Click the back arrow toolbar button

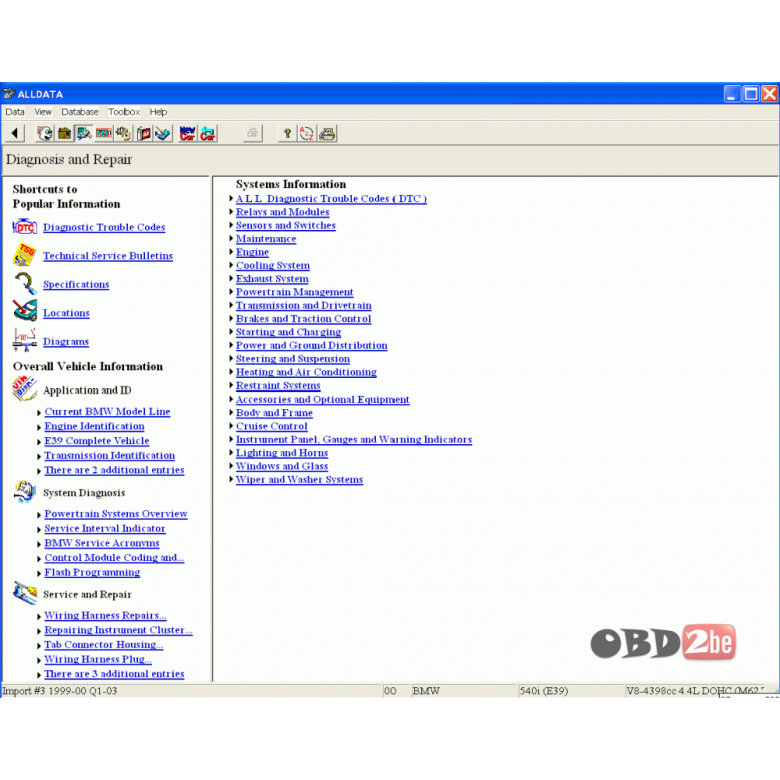click(x=15, y=133)
